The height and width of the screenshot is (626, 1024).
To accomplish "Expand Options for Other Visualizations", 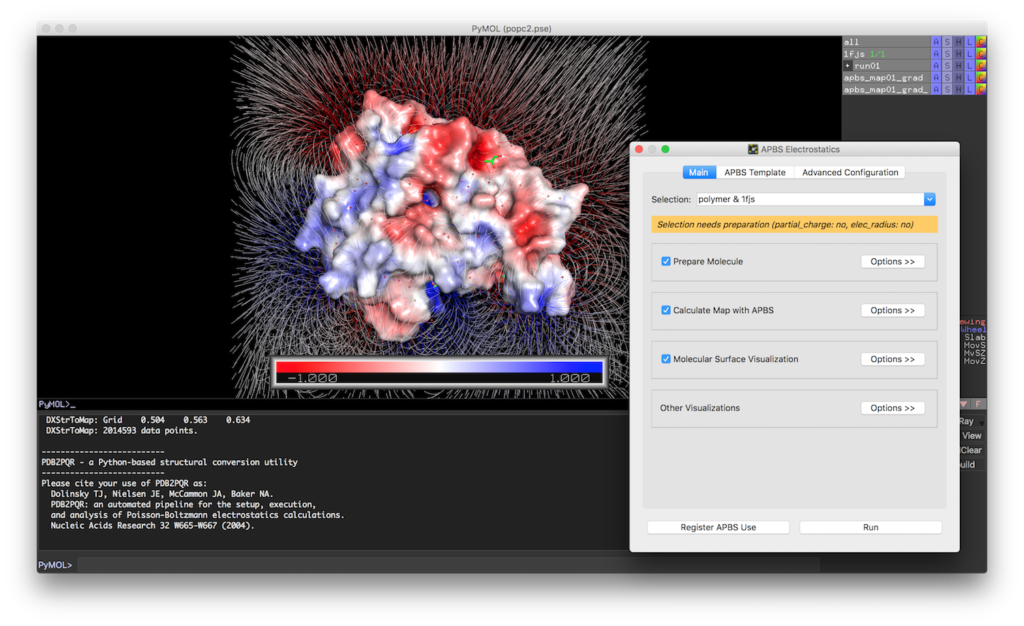I will tap(892, 408).
